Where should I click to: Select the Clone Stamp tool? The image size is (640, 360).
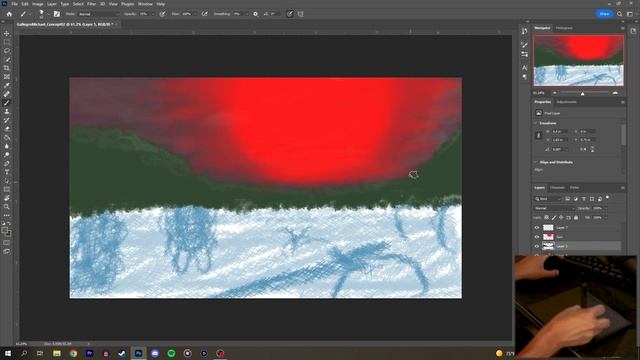tap(7, 111)
